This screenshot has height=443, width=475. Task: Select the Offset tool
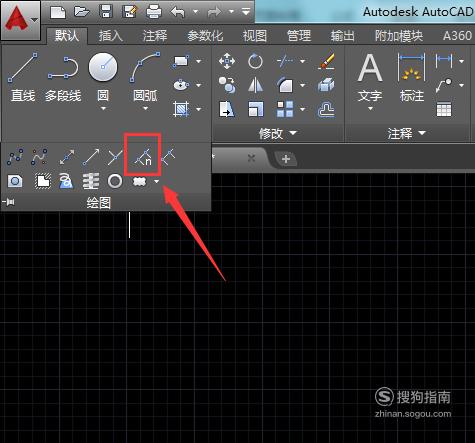[x=326, y=109]
